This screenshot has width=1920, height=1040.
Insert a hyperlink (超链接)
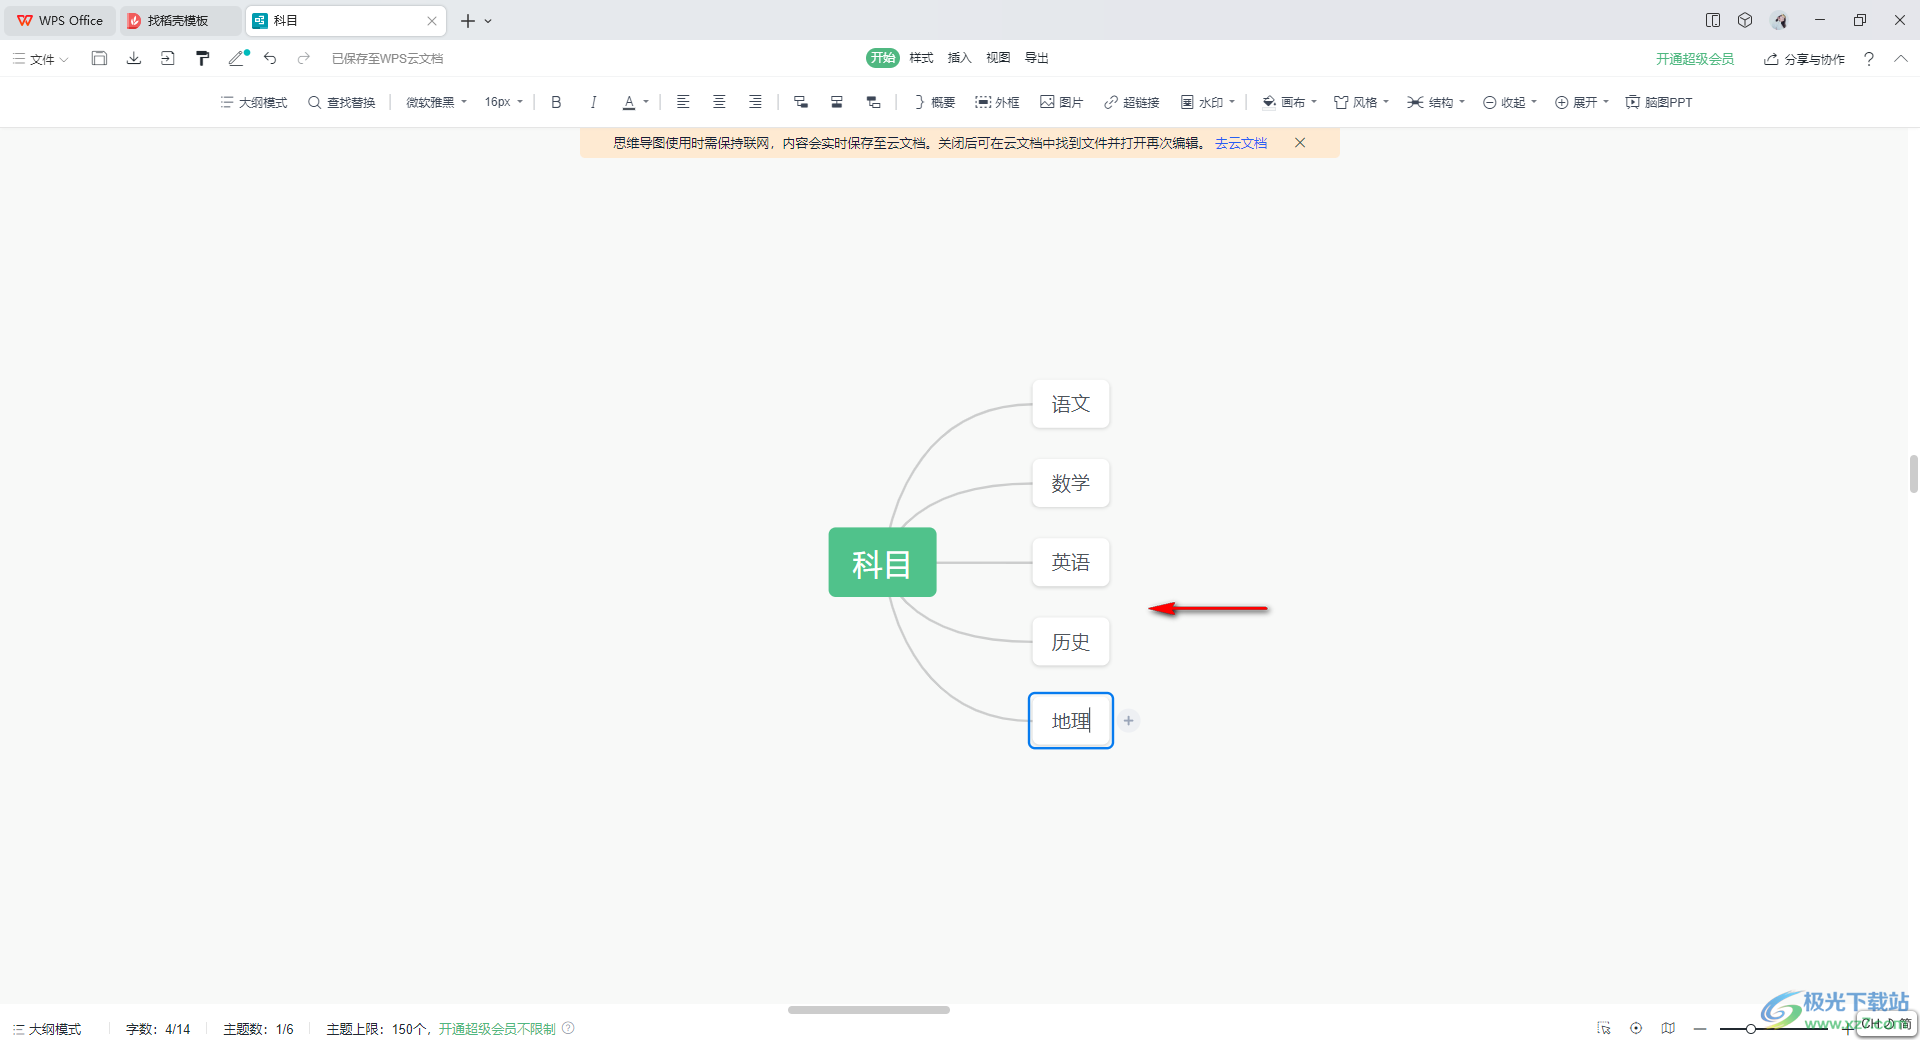[1132, 102]
